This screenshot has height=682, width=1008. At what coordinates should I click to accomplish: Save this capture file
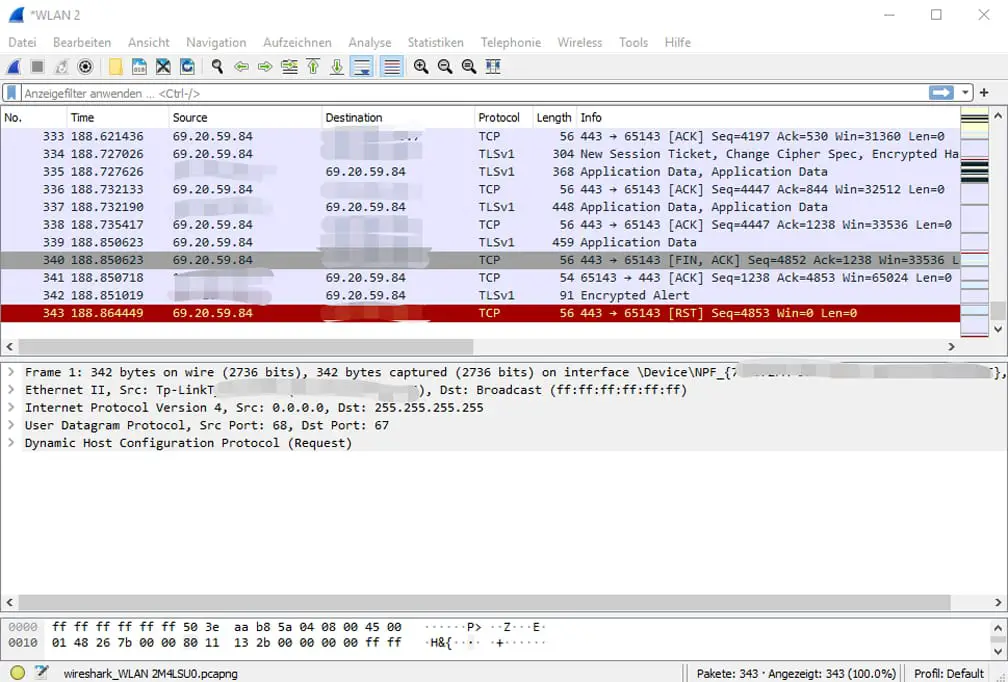[139, 66]
